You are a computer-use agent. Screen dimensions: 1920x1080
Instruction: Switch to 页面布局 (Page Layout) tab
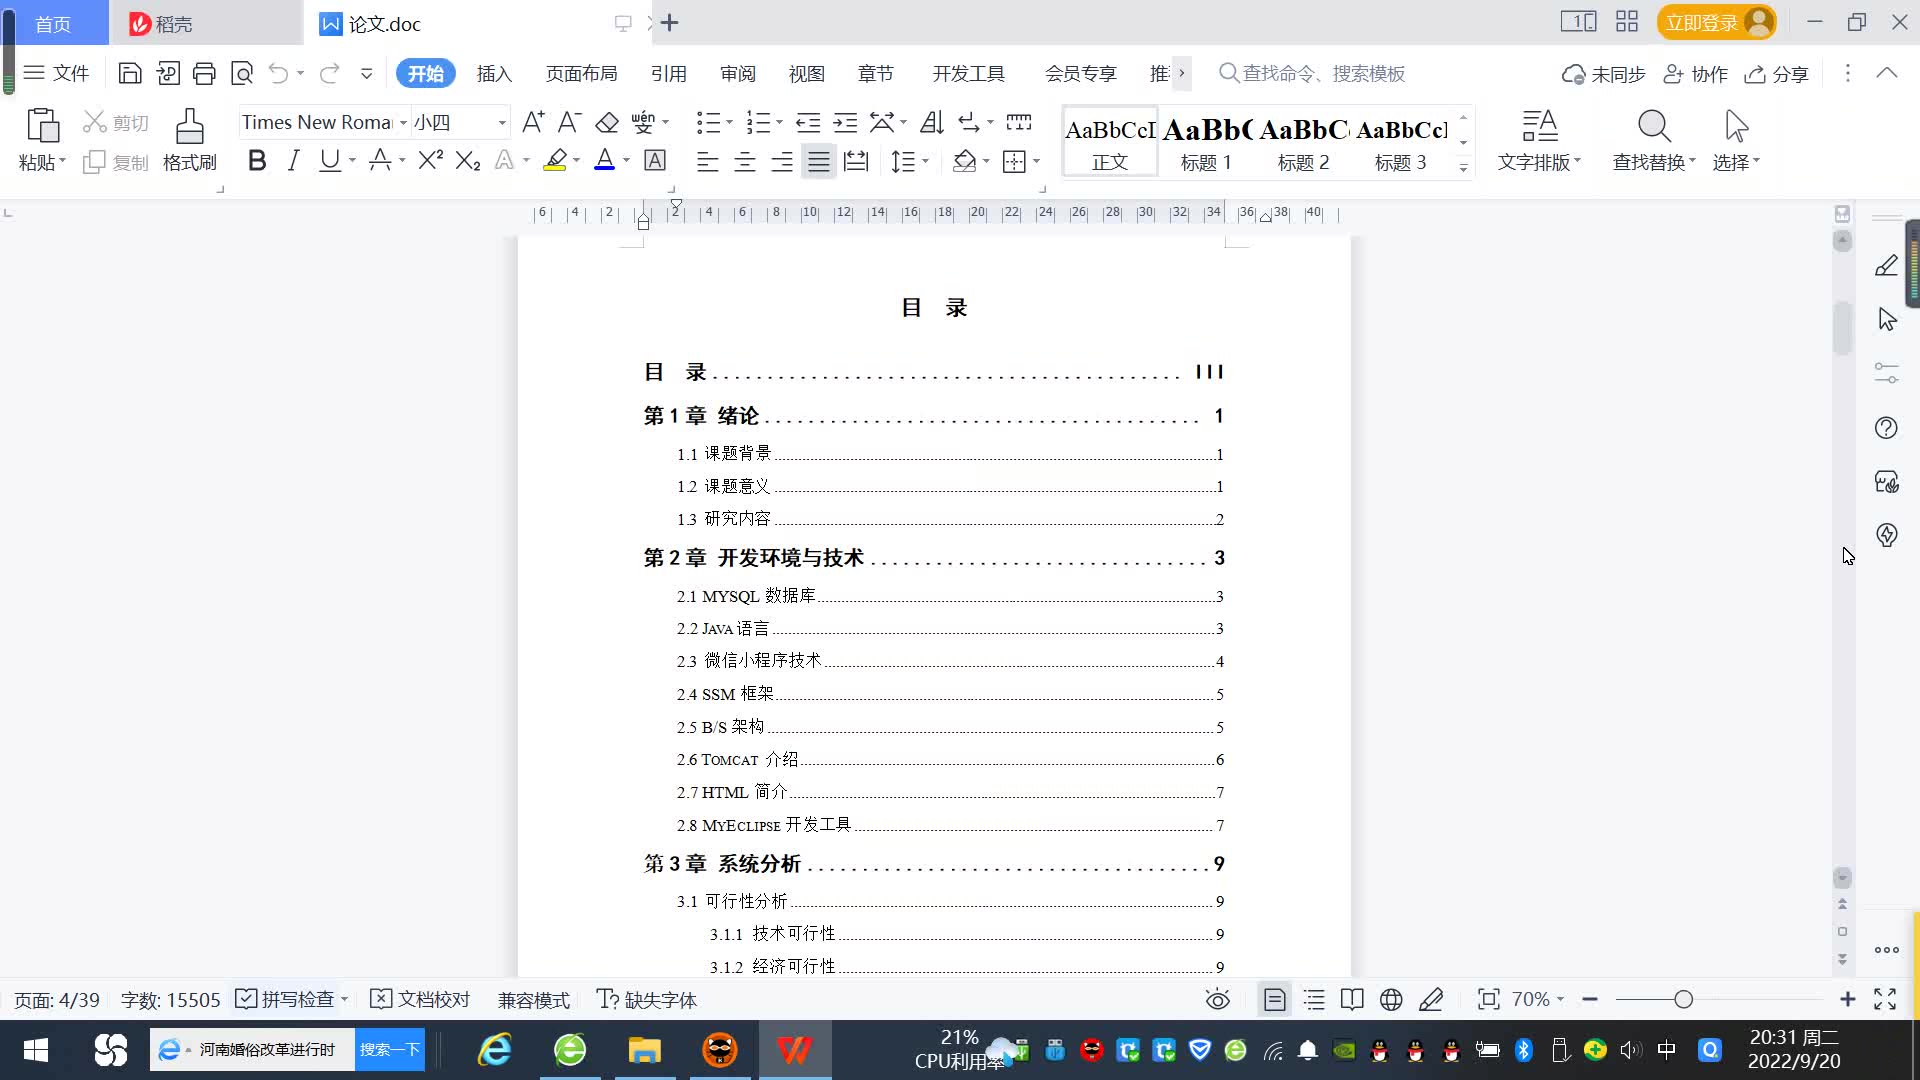(x=581, y=74)
